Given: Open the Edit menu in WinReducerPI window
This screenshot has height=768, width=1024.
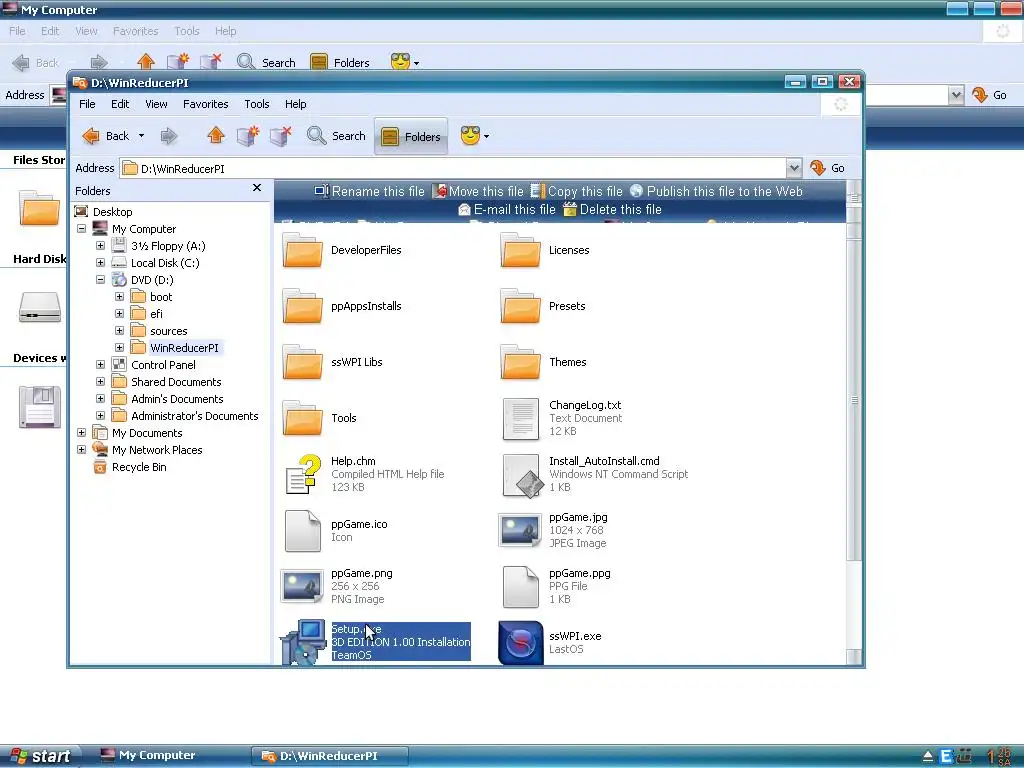Looking at the screenshot, I should (120, 104).
